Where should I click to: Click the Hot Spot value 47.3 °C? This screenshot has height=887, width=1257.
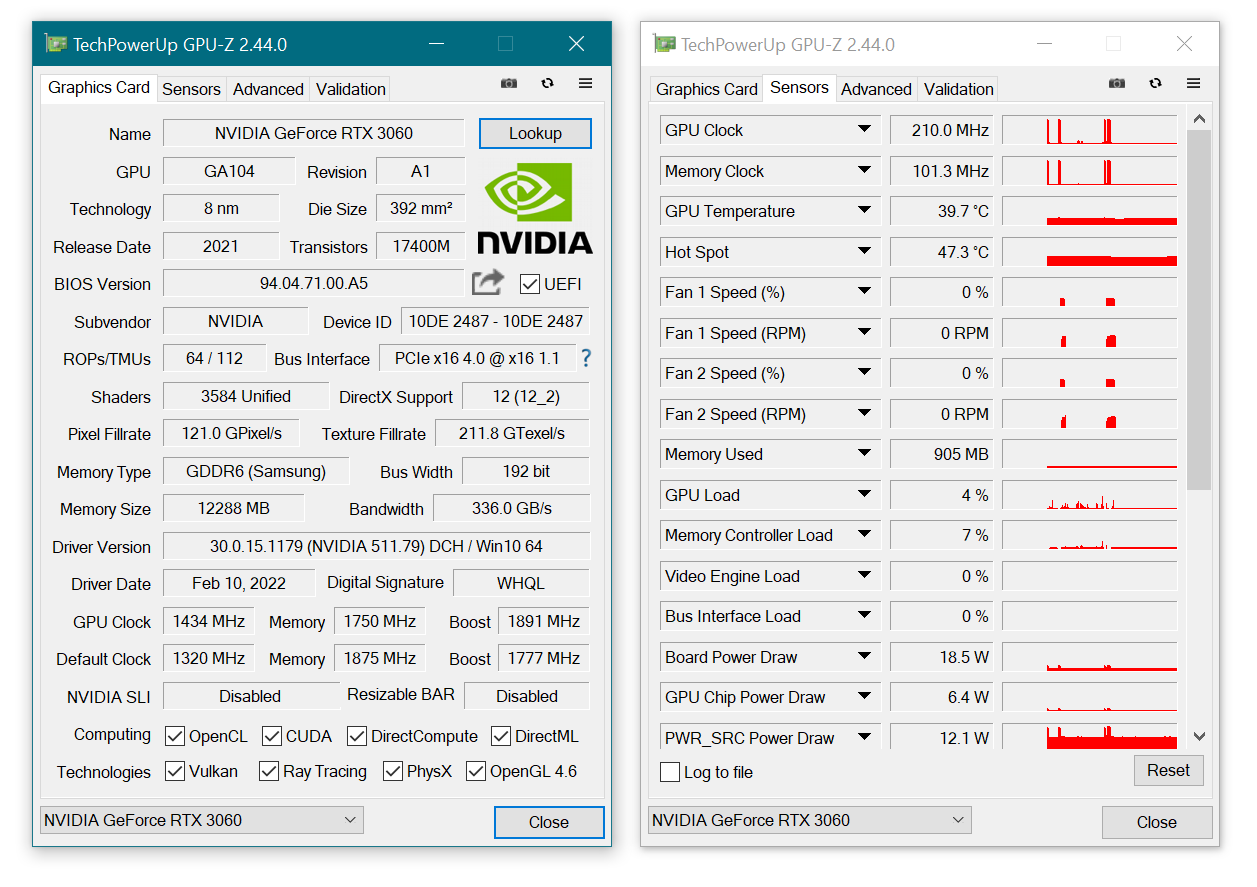coord(940,252)
